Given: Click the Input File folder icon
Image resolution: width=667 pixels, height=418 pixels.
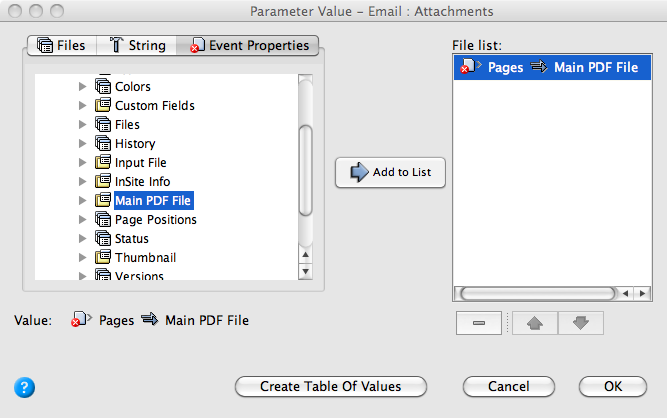Looking at the screenshot, I should click(x=103, y=162).
